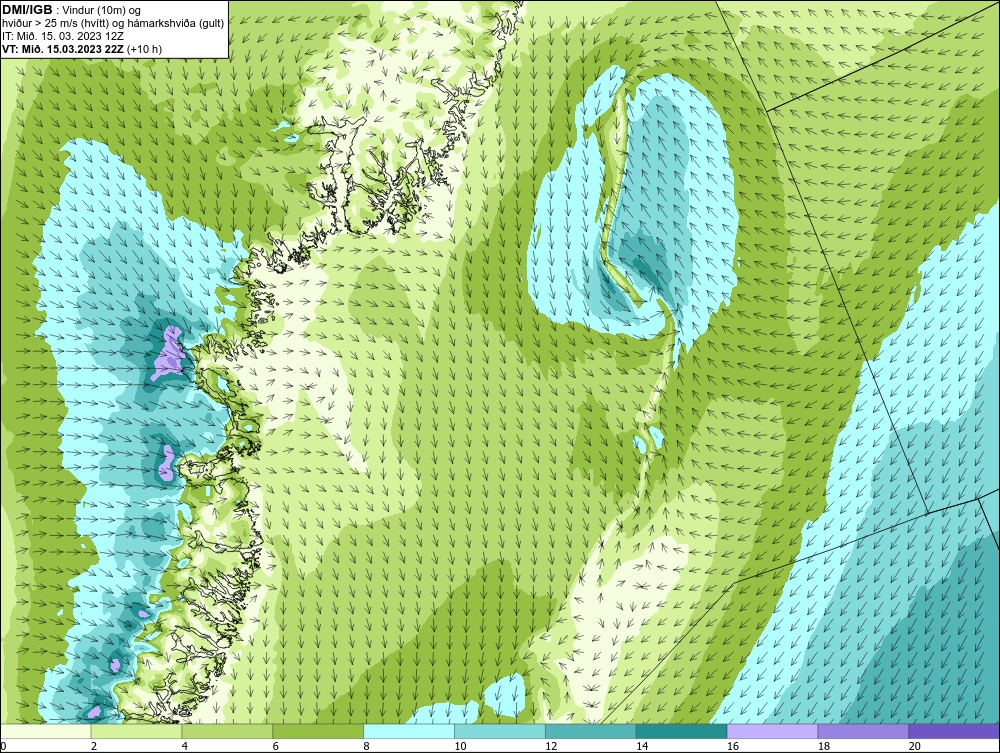
Task: Click the 6–8 m/s olive green swatch
Action: coord(318,731)
